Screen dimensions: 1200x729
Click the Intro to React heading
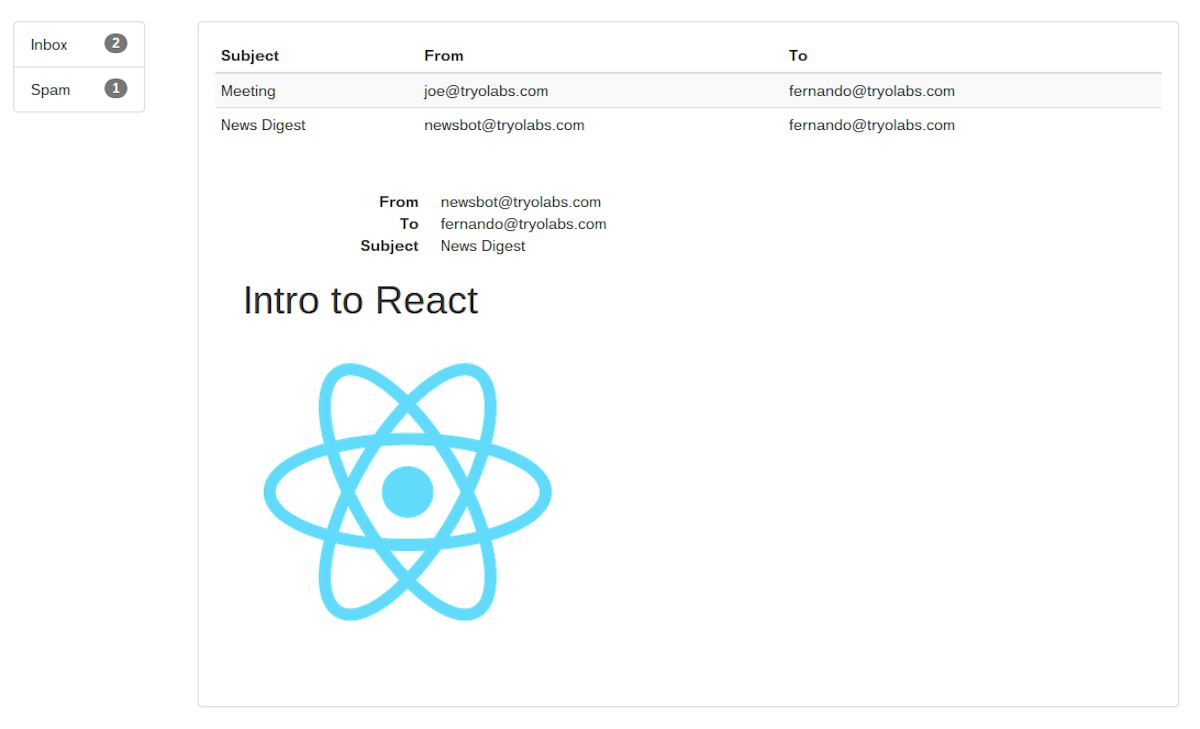[x=360, y=300]
